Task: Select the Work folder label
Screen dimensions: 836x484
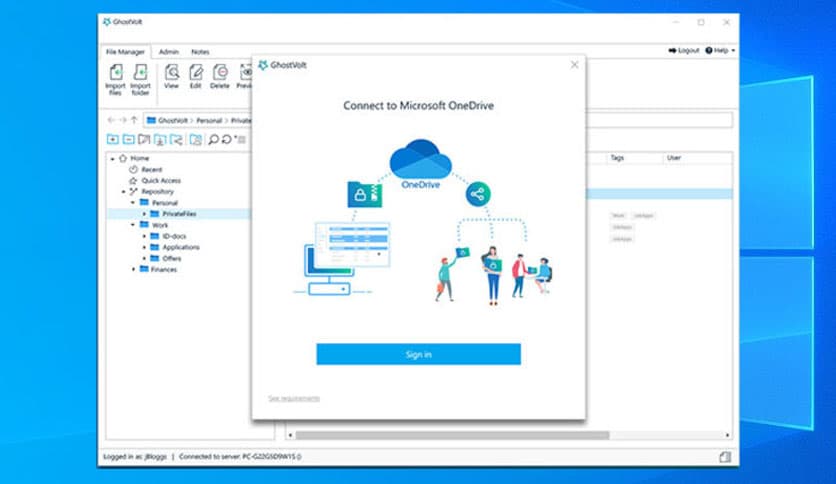Action: [160, 225]
